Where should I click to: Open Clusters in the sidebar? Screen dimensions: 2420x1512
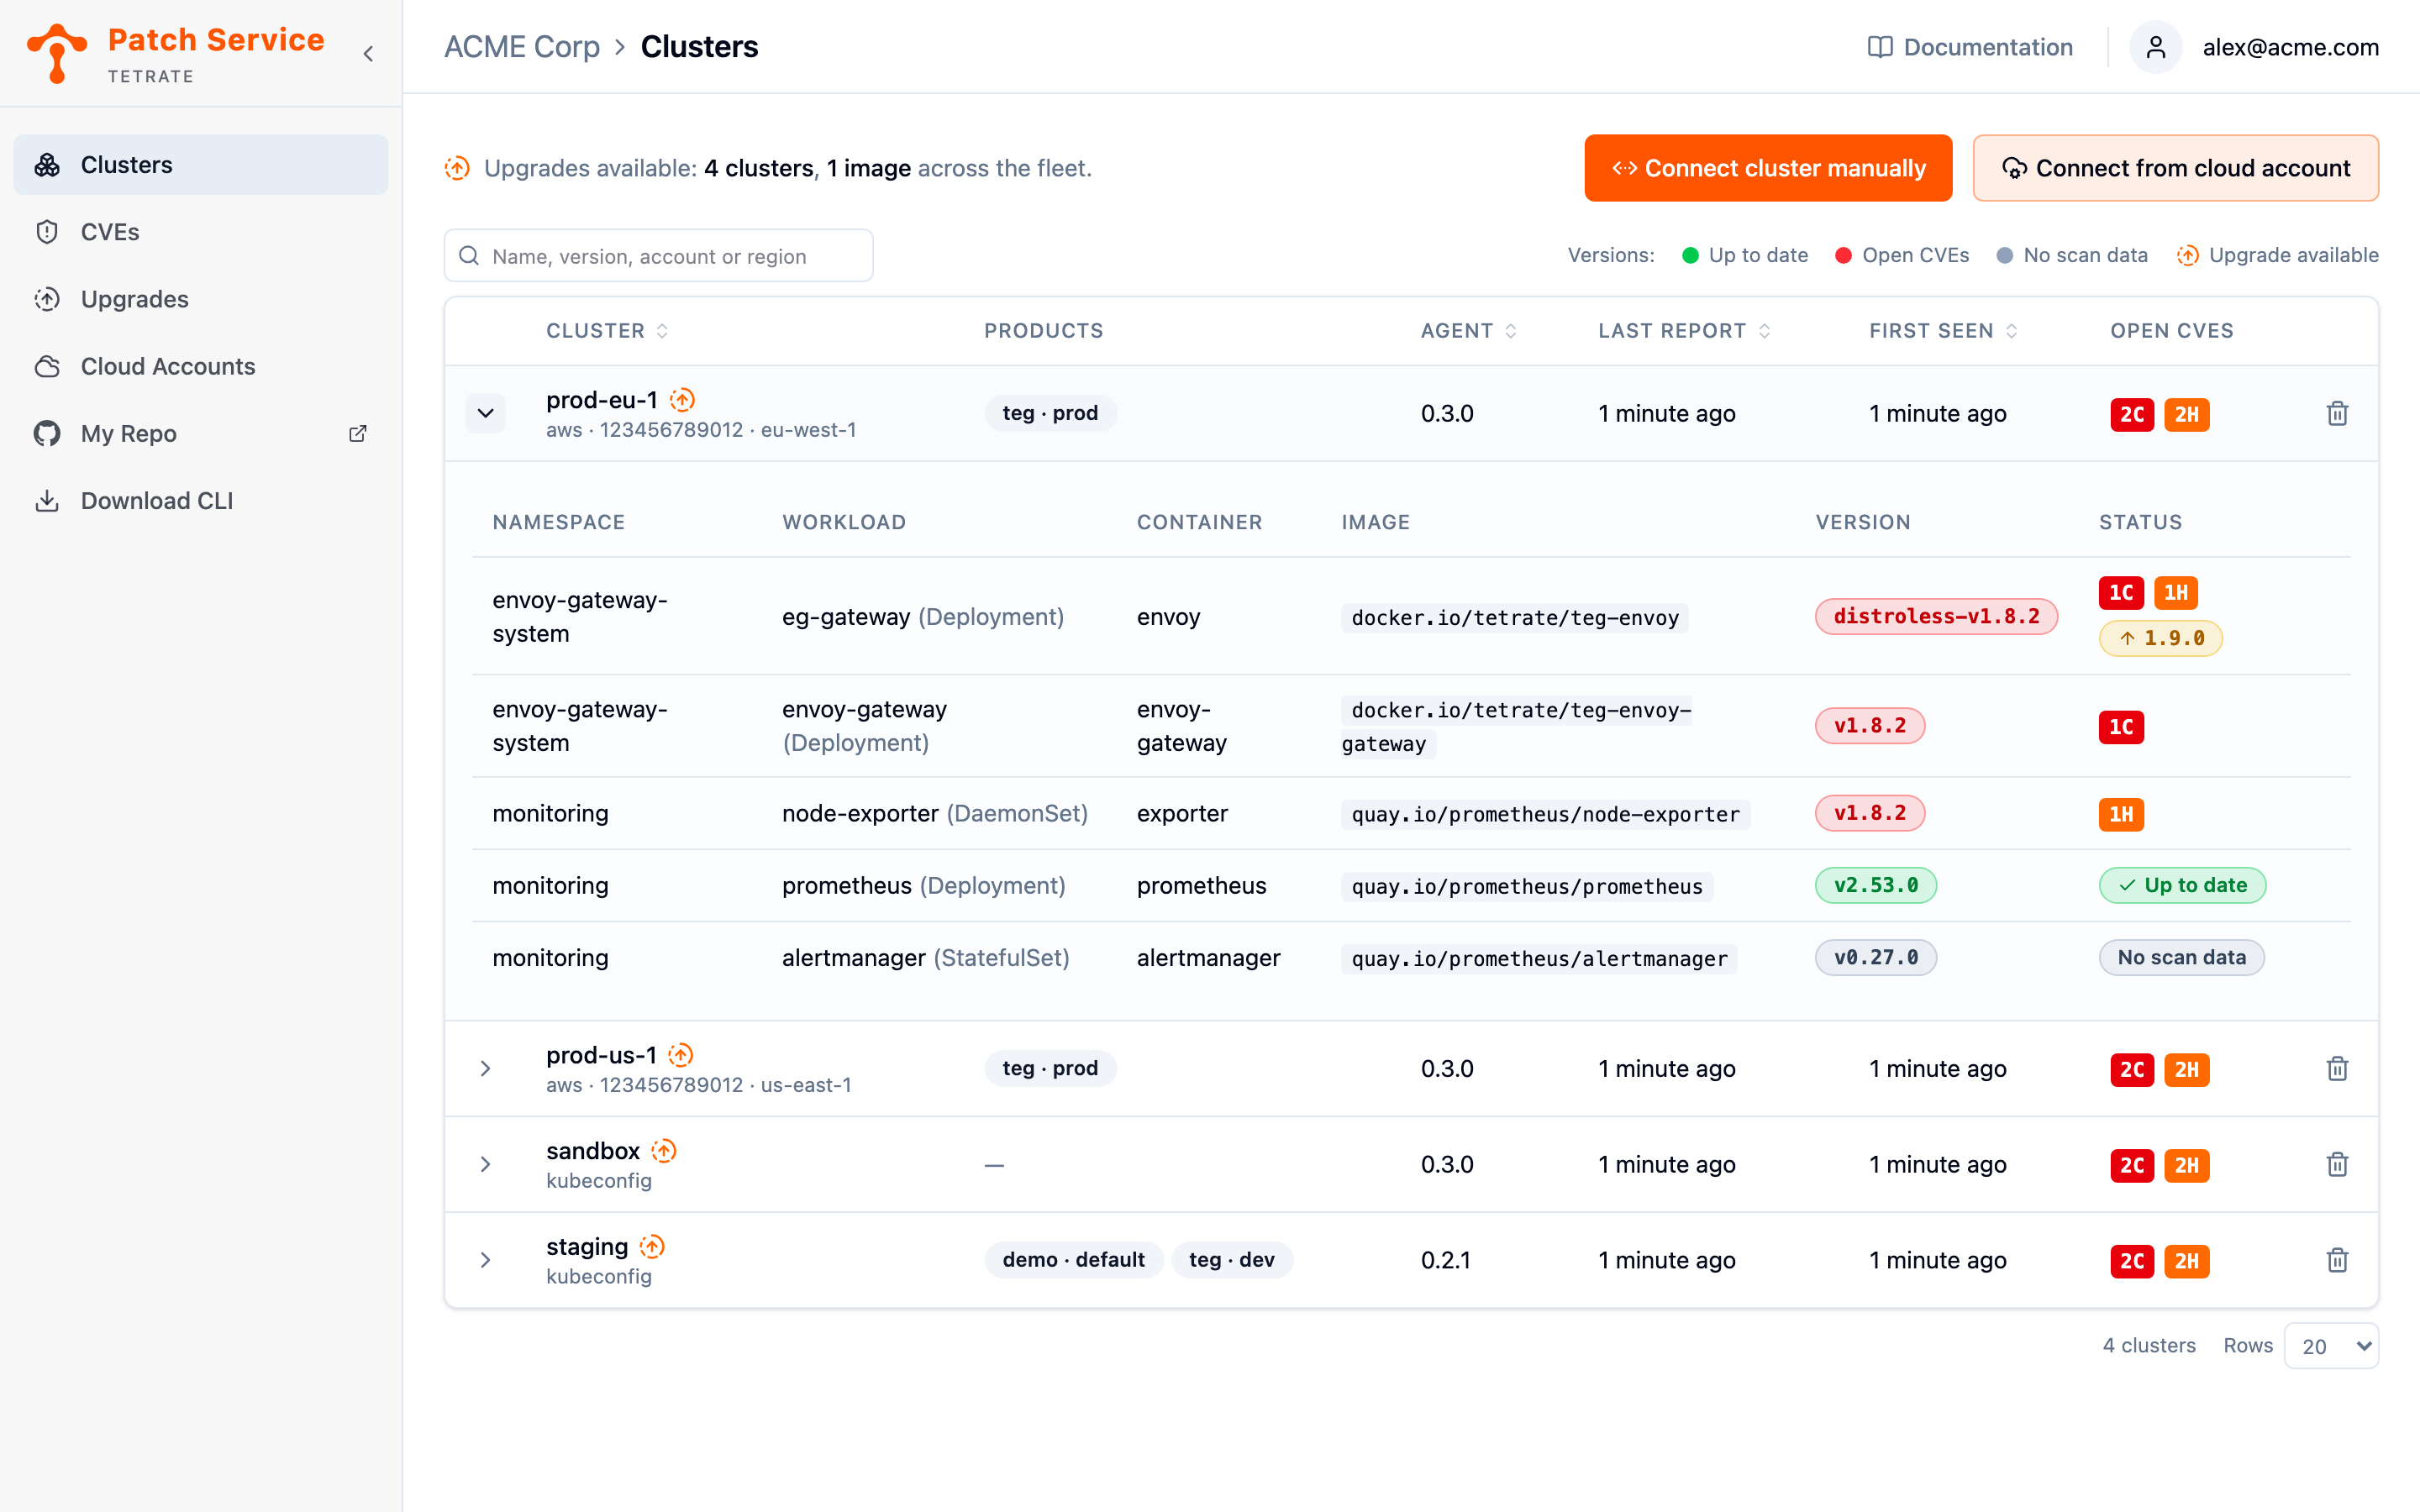point(200,165)
